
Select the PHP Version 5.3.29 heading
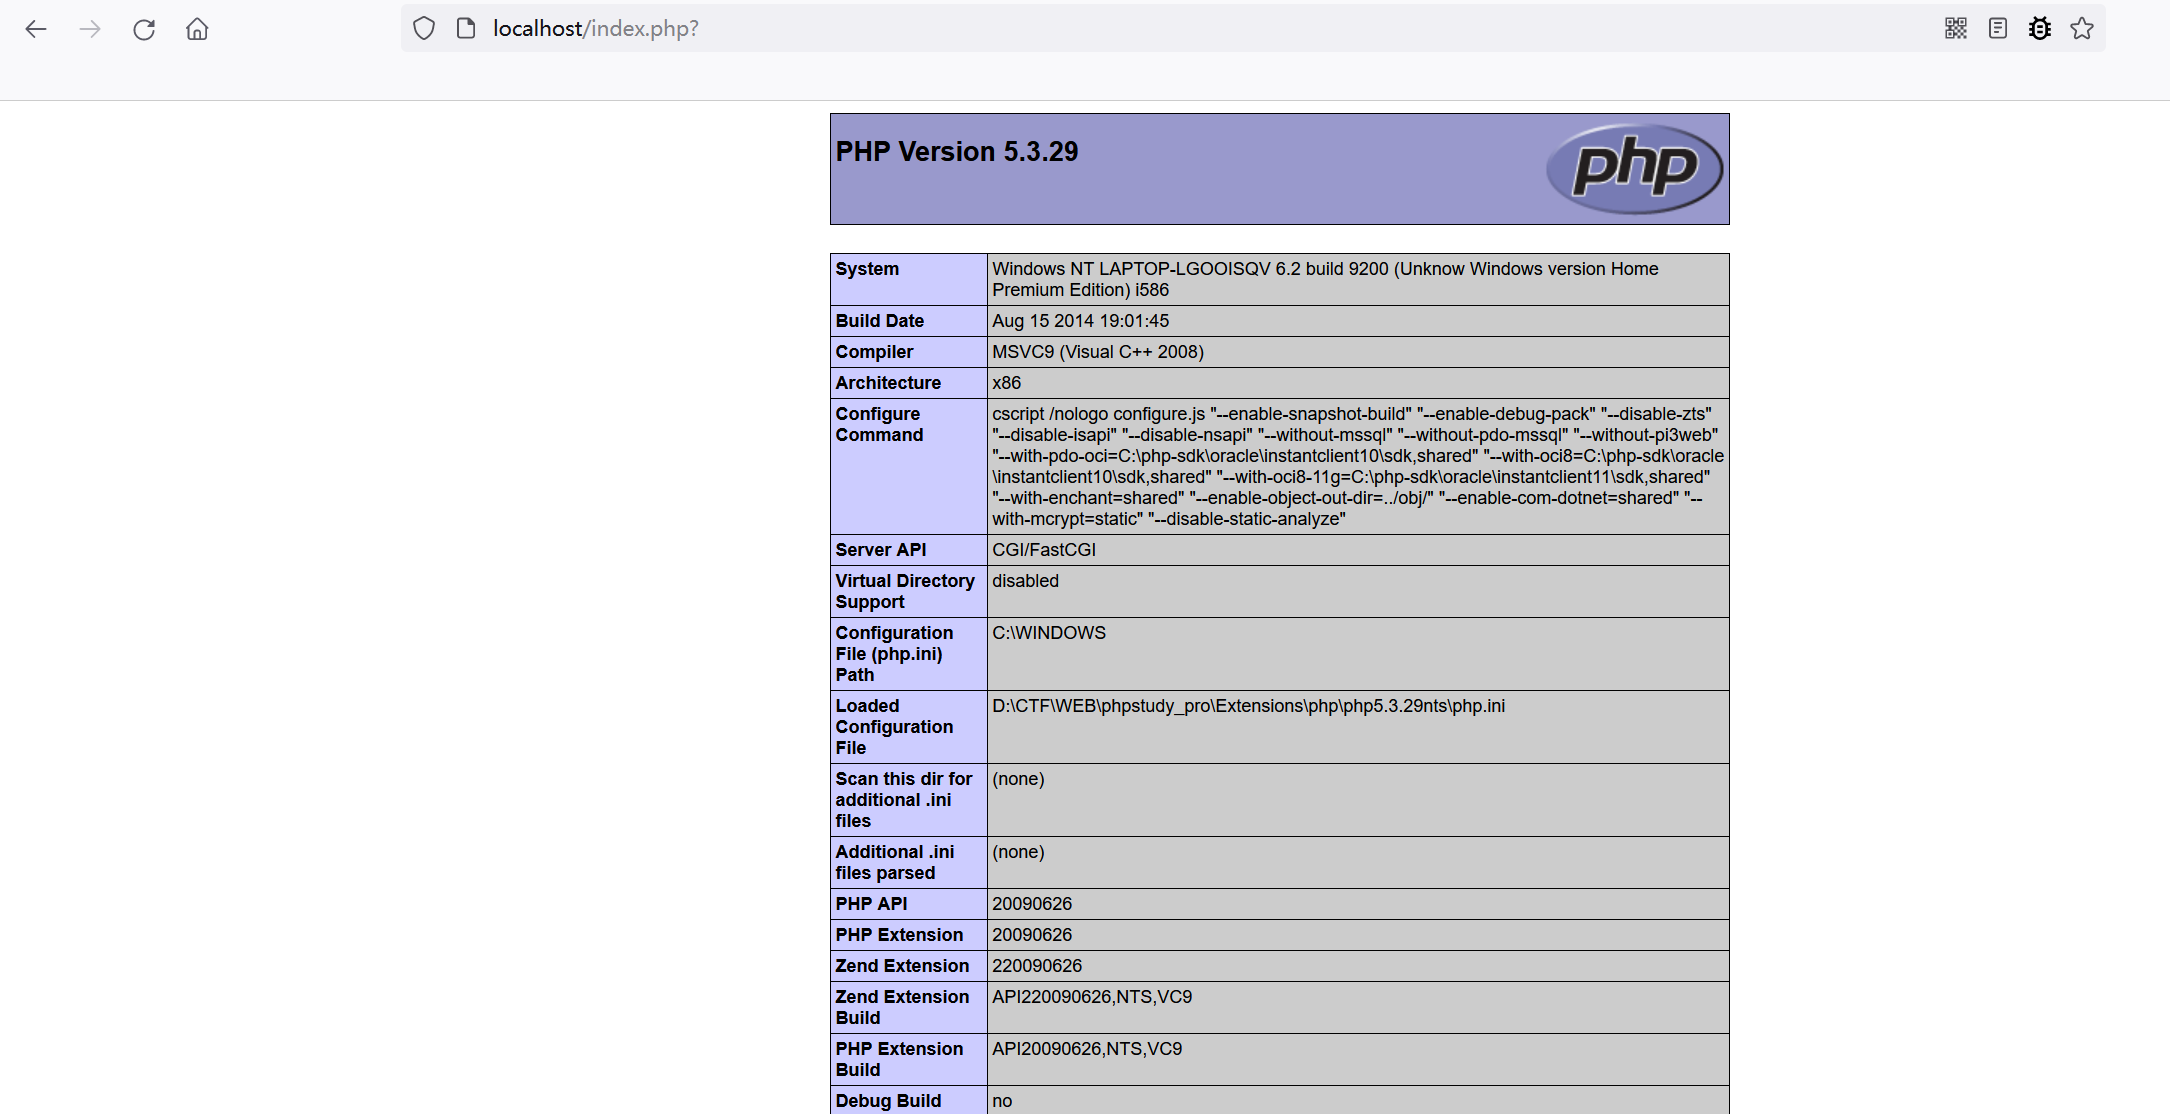tap(957, 151)
